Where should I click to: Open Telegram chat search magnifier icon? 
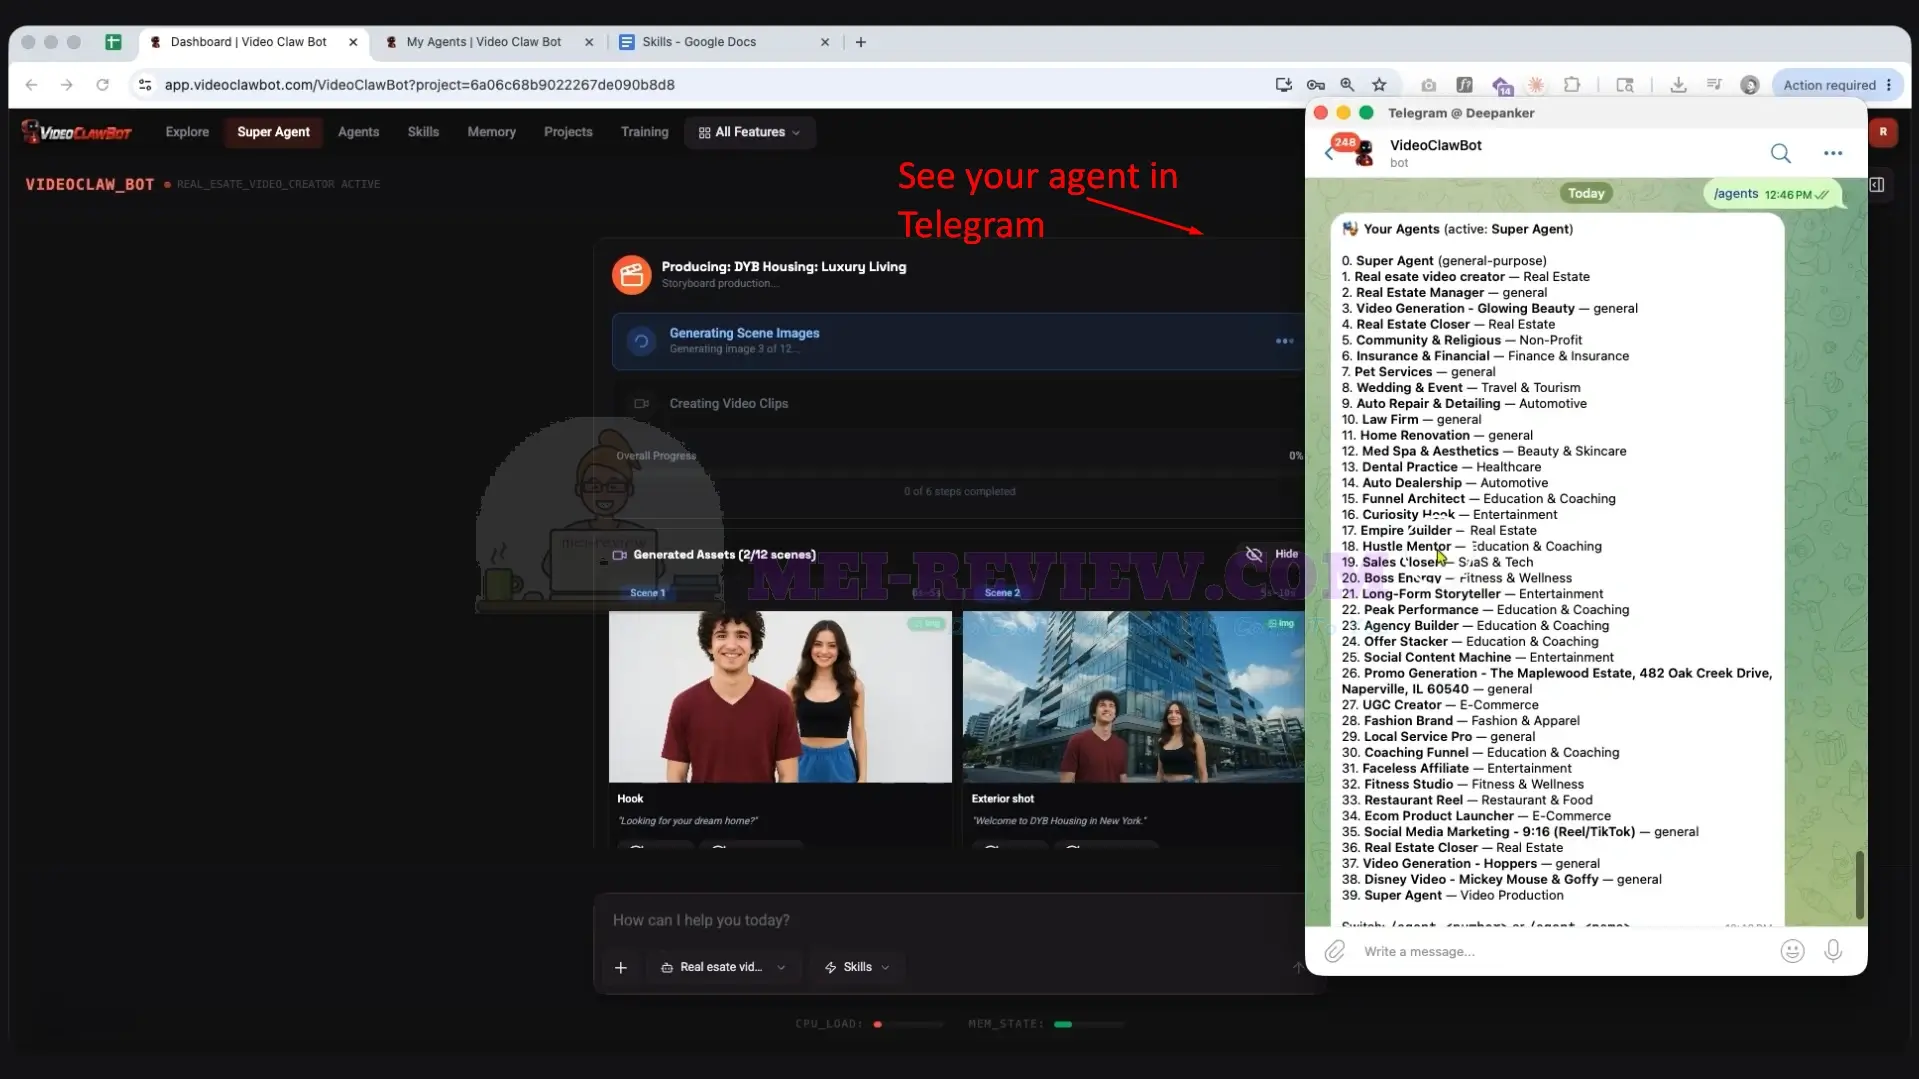[1780, 153]
